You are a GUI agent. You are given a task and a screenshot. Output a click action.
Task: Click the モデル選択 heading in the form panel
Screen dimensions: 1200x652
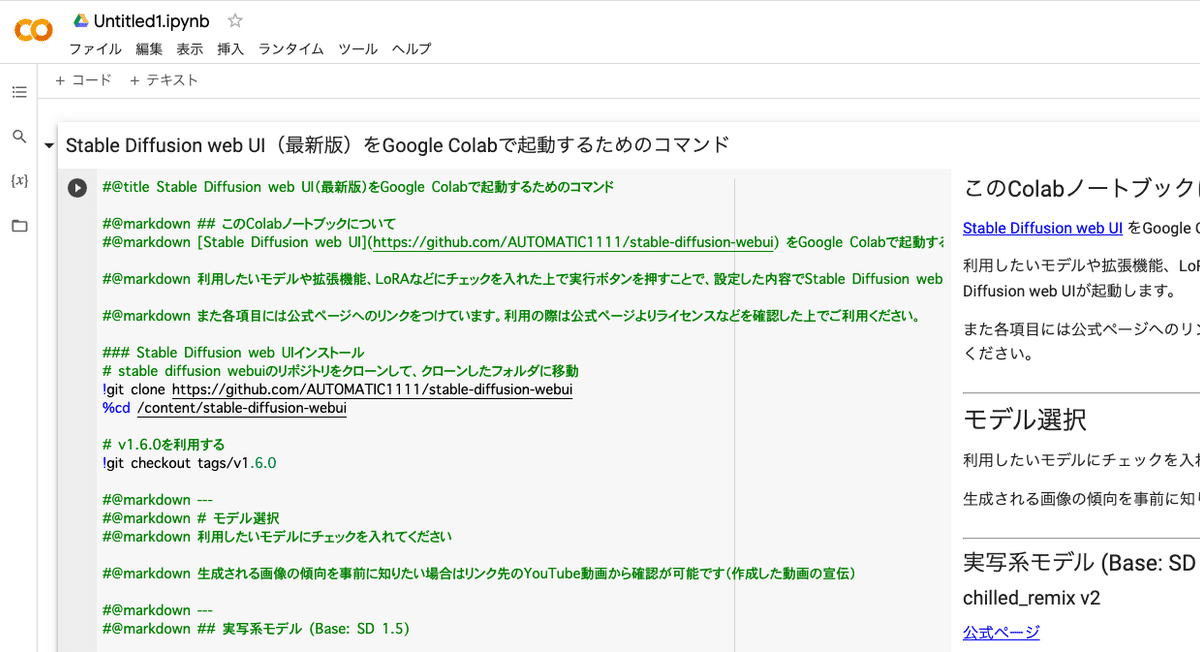pos(1025,419)
